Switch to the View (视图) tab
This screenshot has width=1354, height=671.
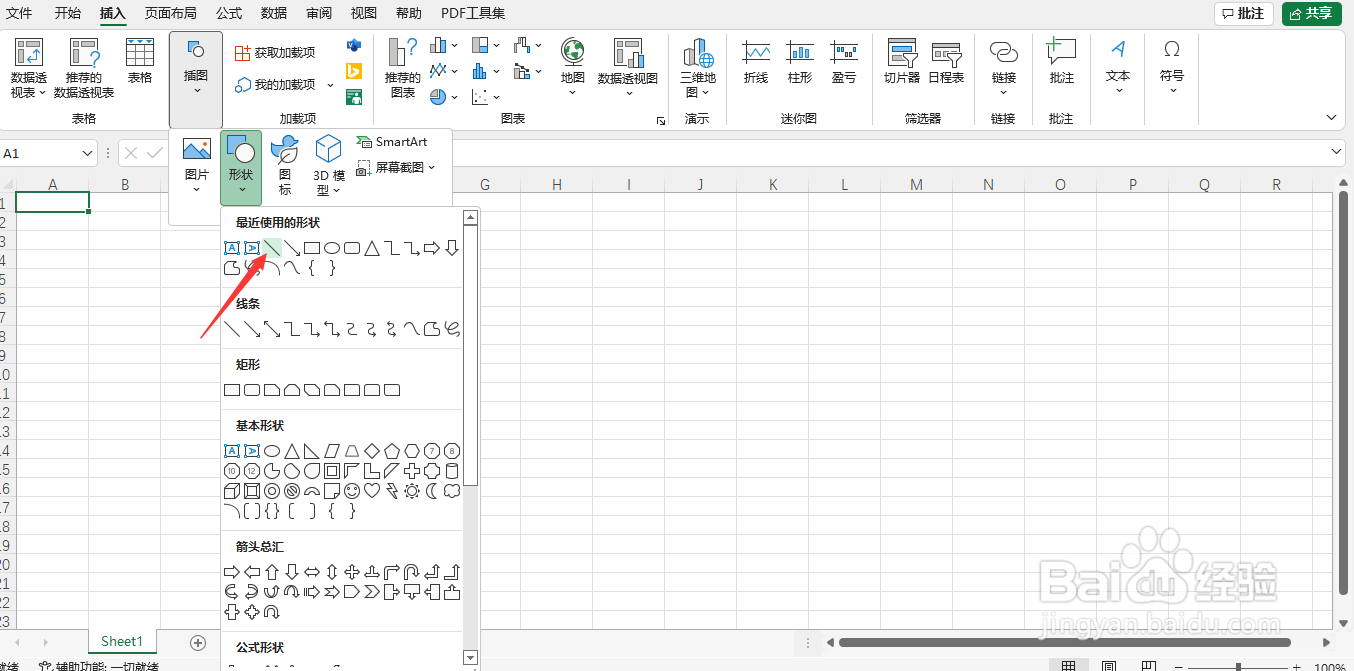pos(364,13)
